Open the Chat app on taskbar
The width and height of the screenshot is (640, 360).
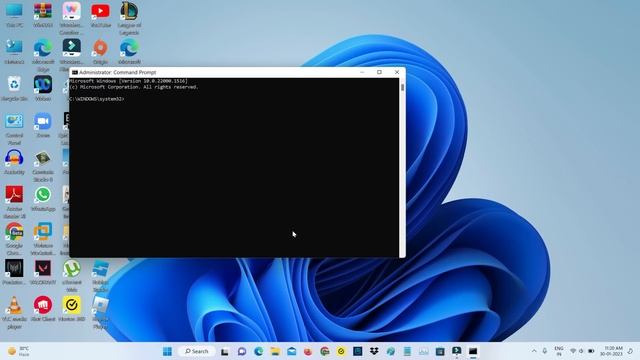click(x=242, y=351)
